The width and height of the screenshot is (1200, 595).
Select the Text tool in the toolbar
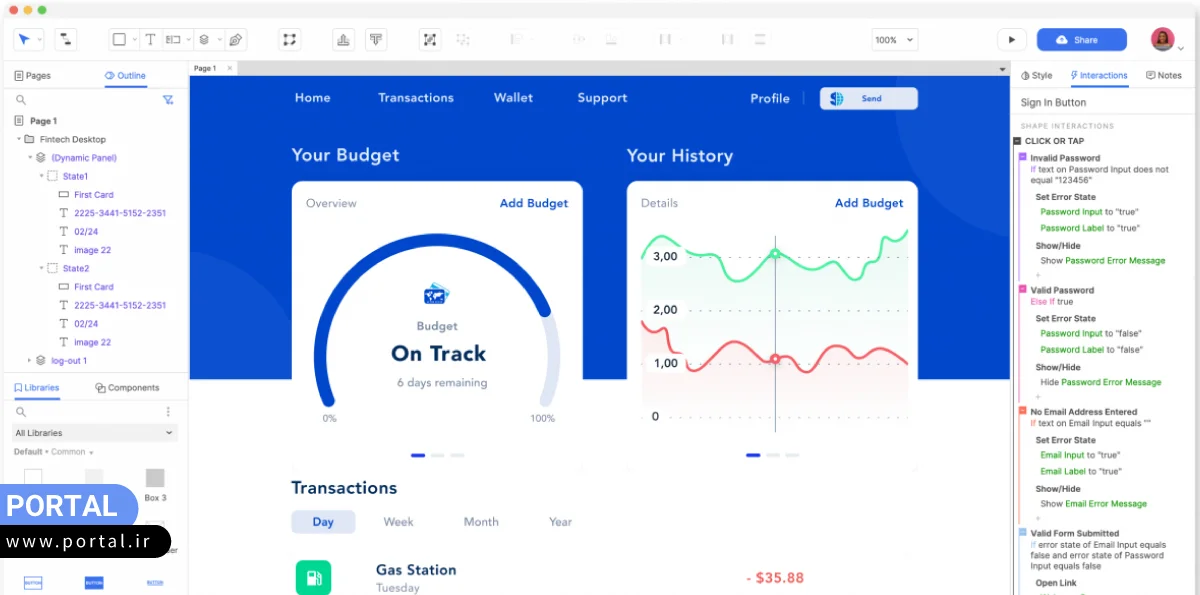click(x=150, y=40)
